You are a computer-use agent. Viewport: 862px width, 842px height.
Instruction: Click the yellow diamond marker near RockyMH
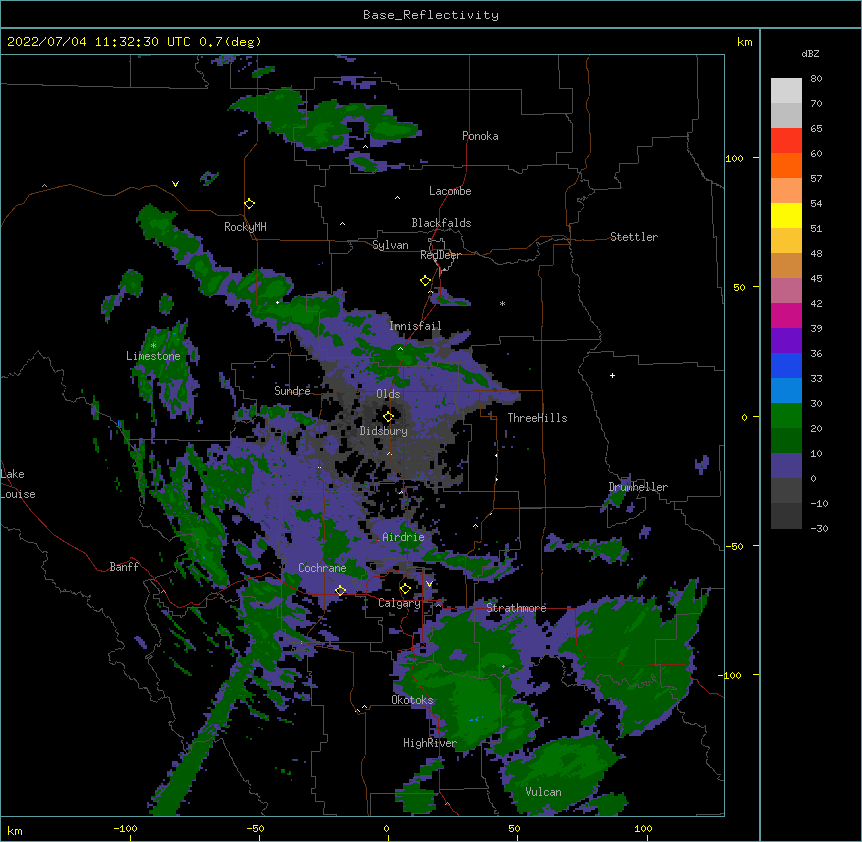pyautogui.click(x=250, y=204)
